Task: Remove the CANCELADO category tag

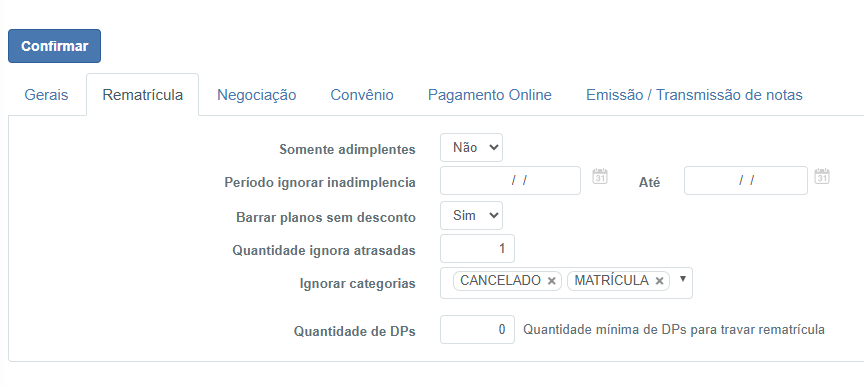Action: (x=551, y=281)
